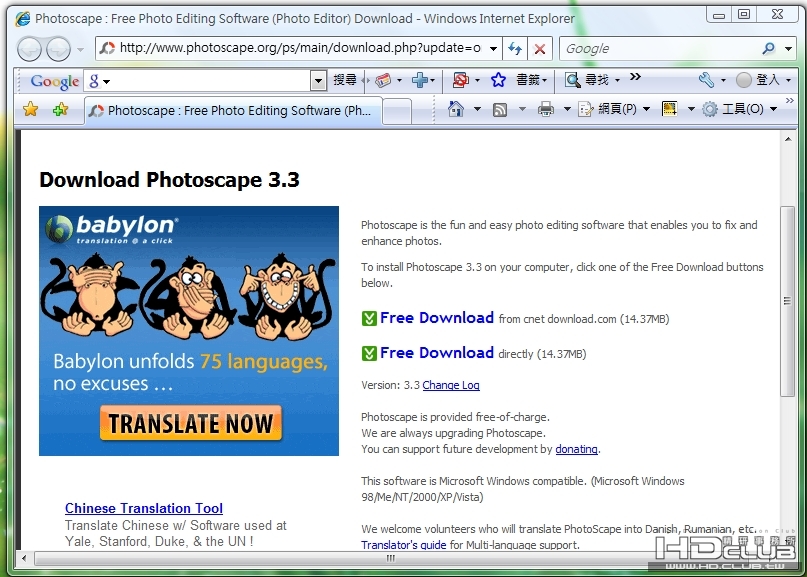Click the Google search box at the top right
The image size is (807, 577).
pyautogui.click(x=659, y=49)
